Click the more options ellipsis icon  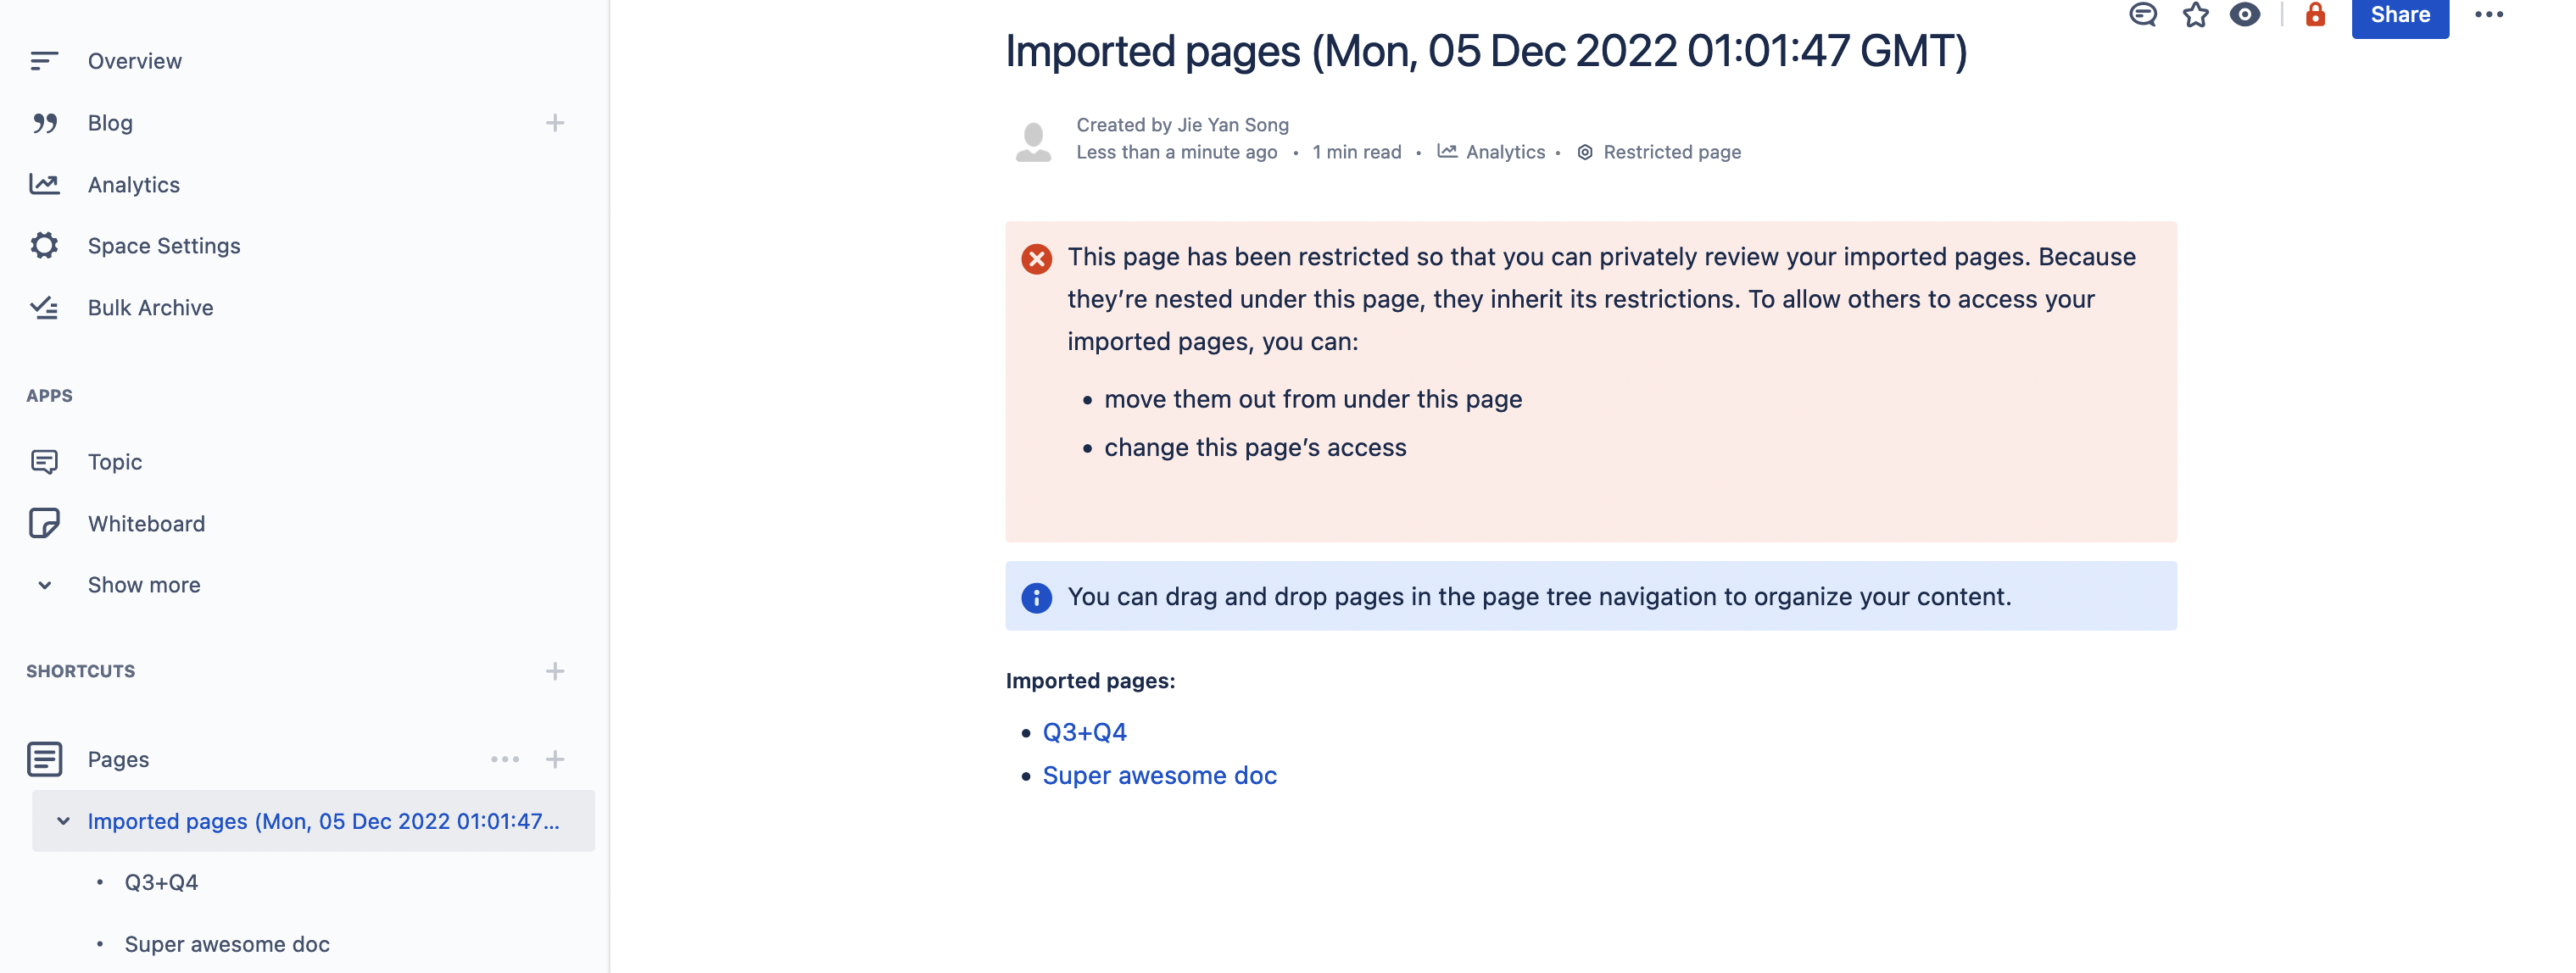tap(2490, 13)
